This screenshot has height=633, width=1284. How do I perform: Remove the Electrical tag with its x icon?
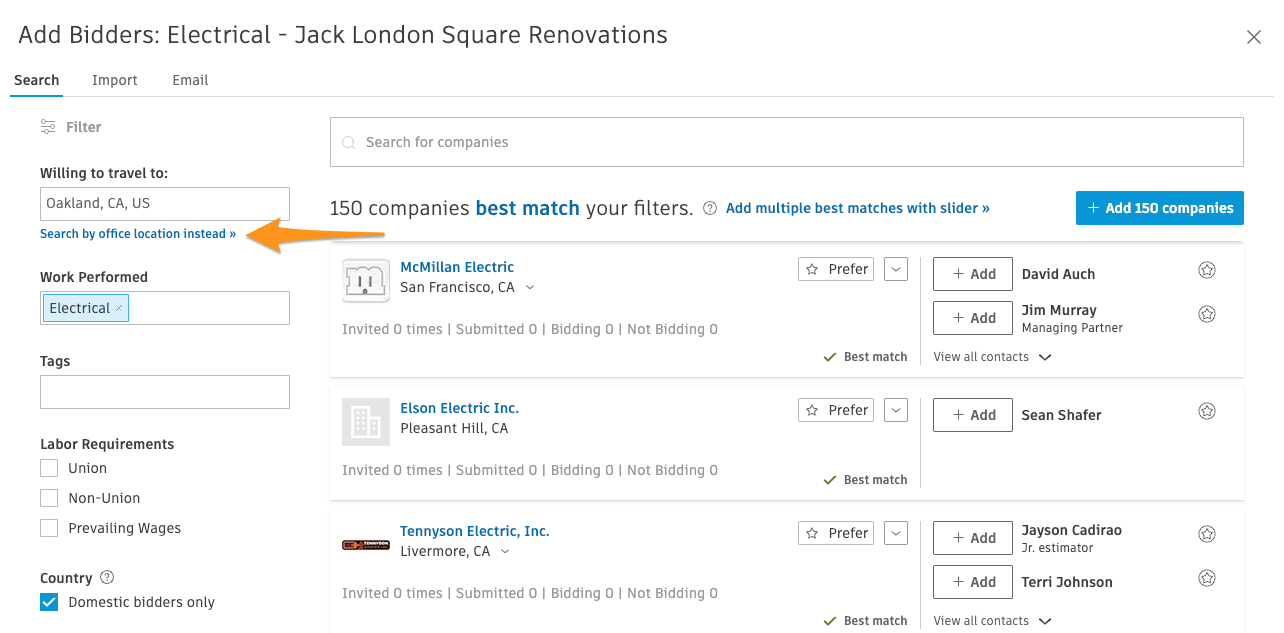[118, 307]
